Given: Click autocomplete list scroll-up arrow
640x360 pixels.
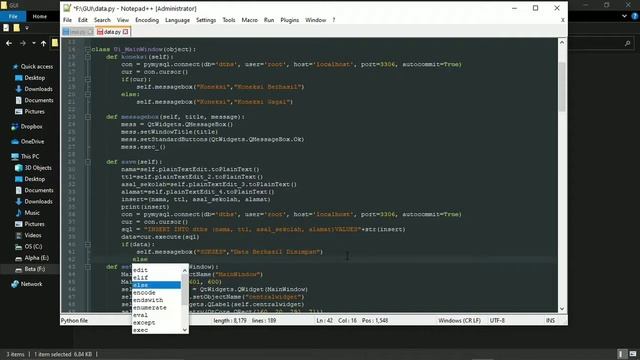Looking at the screenshot, I should point(185,270).
